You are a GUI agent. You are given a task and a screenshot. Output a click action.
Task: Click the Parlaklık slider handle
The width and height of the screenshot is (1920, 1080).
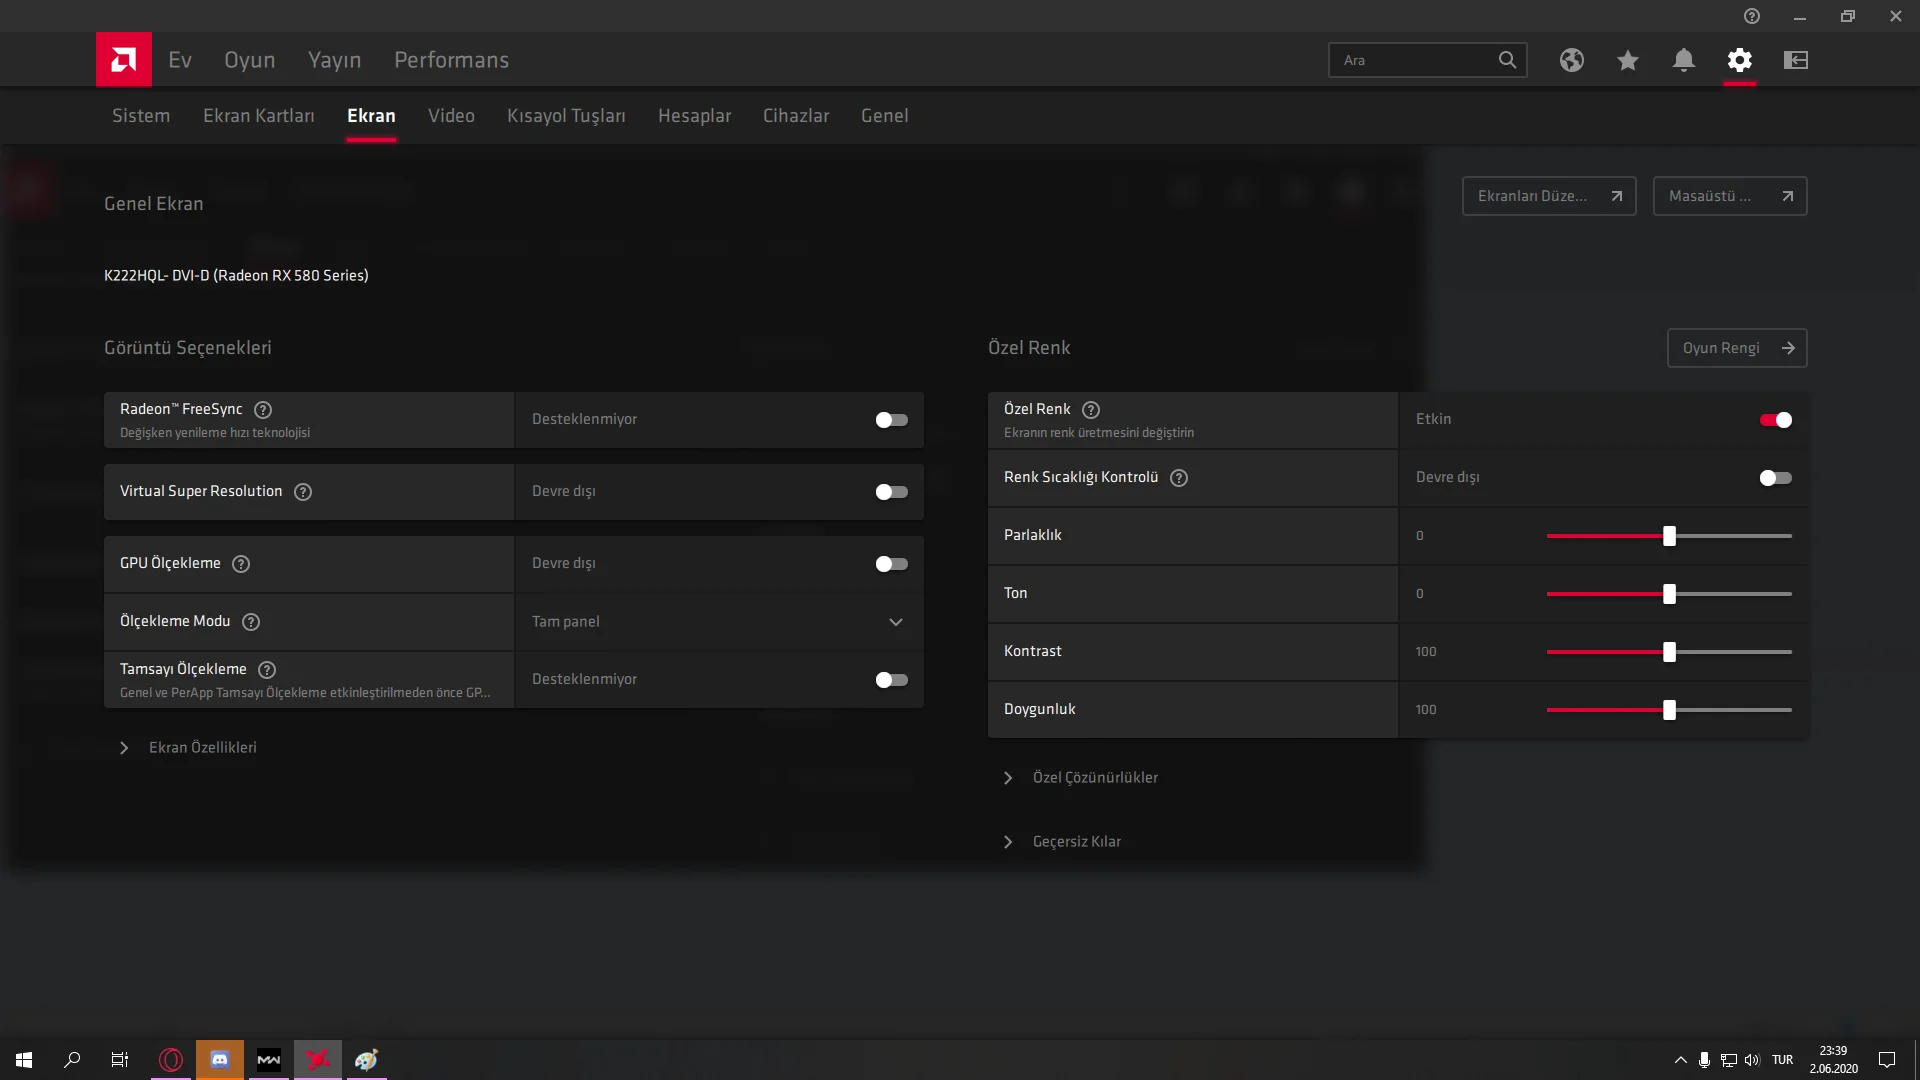(1669, 536)
